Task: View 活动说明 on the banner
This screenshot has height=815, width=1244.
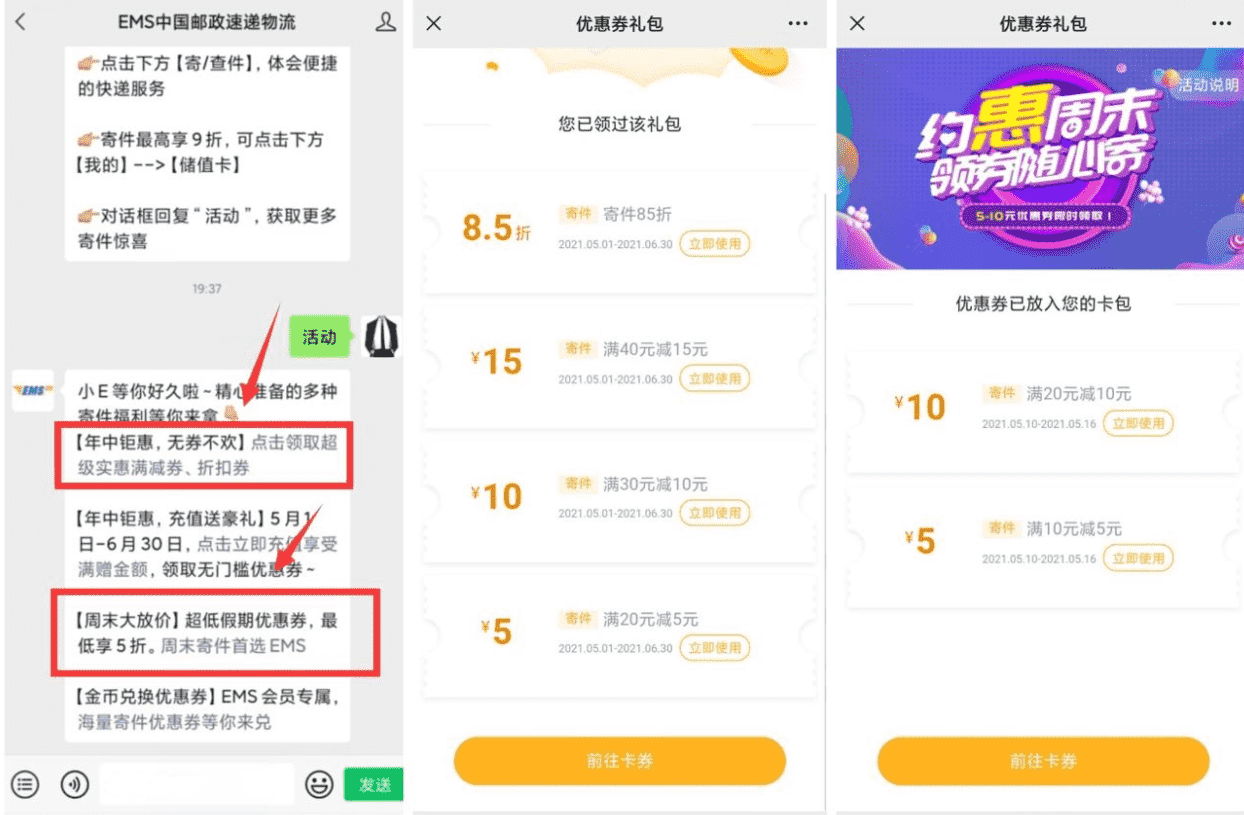Action: (x=1207, y=85)
